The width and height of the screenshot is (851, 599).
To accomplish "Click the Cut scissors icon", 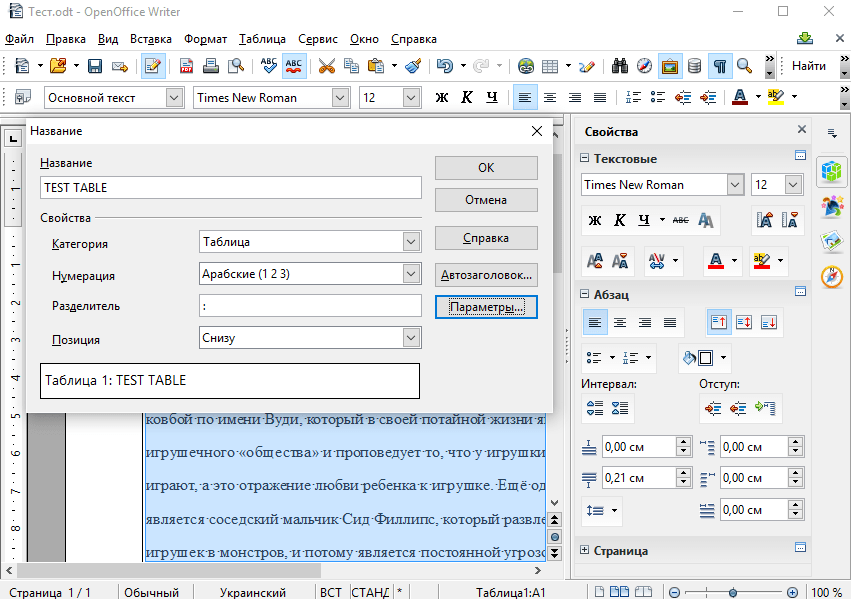I will (x=326, y=66).
